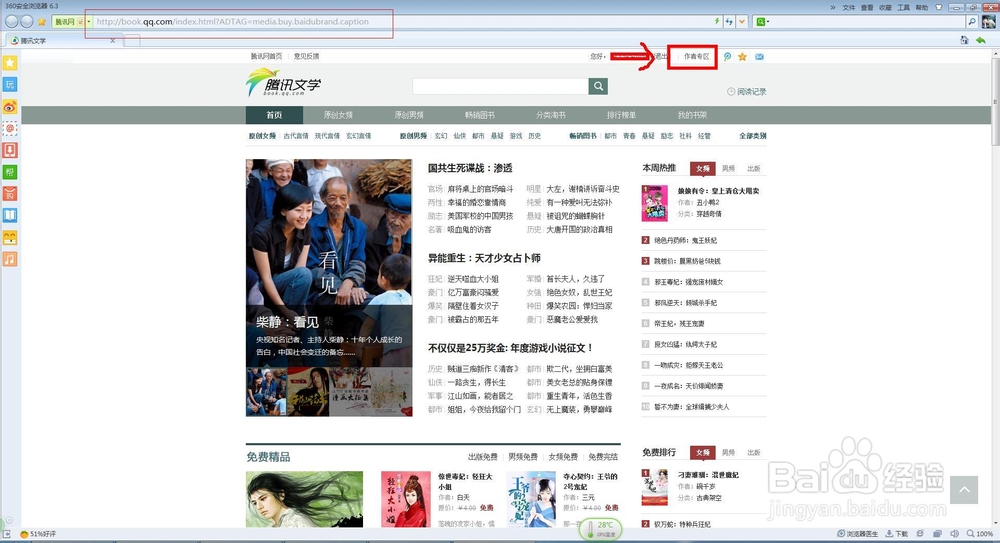Go to the 畅销图书 navigation tab

point(480,115)
